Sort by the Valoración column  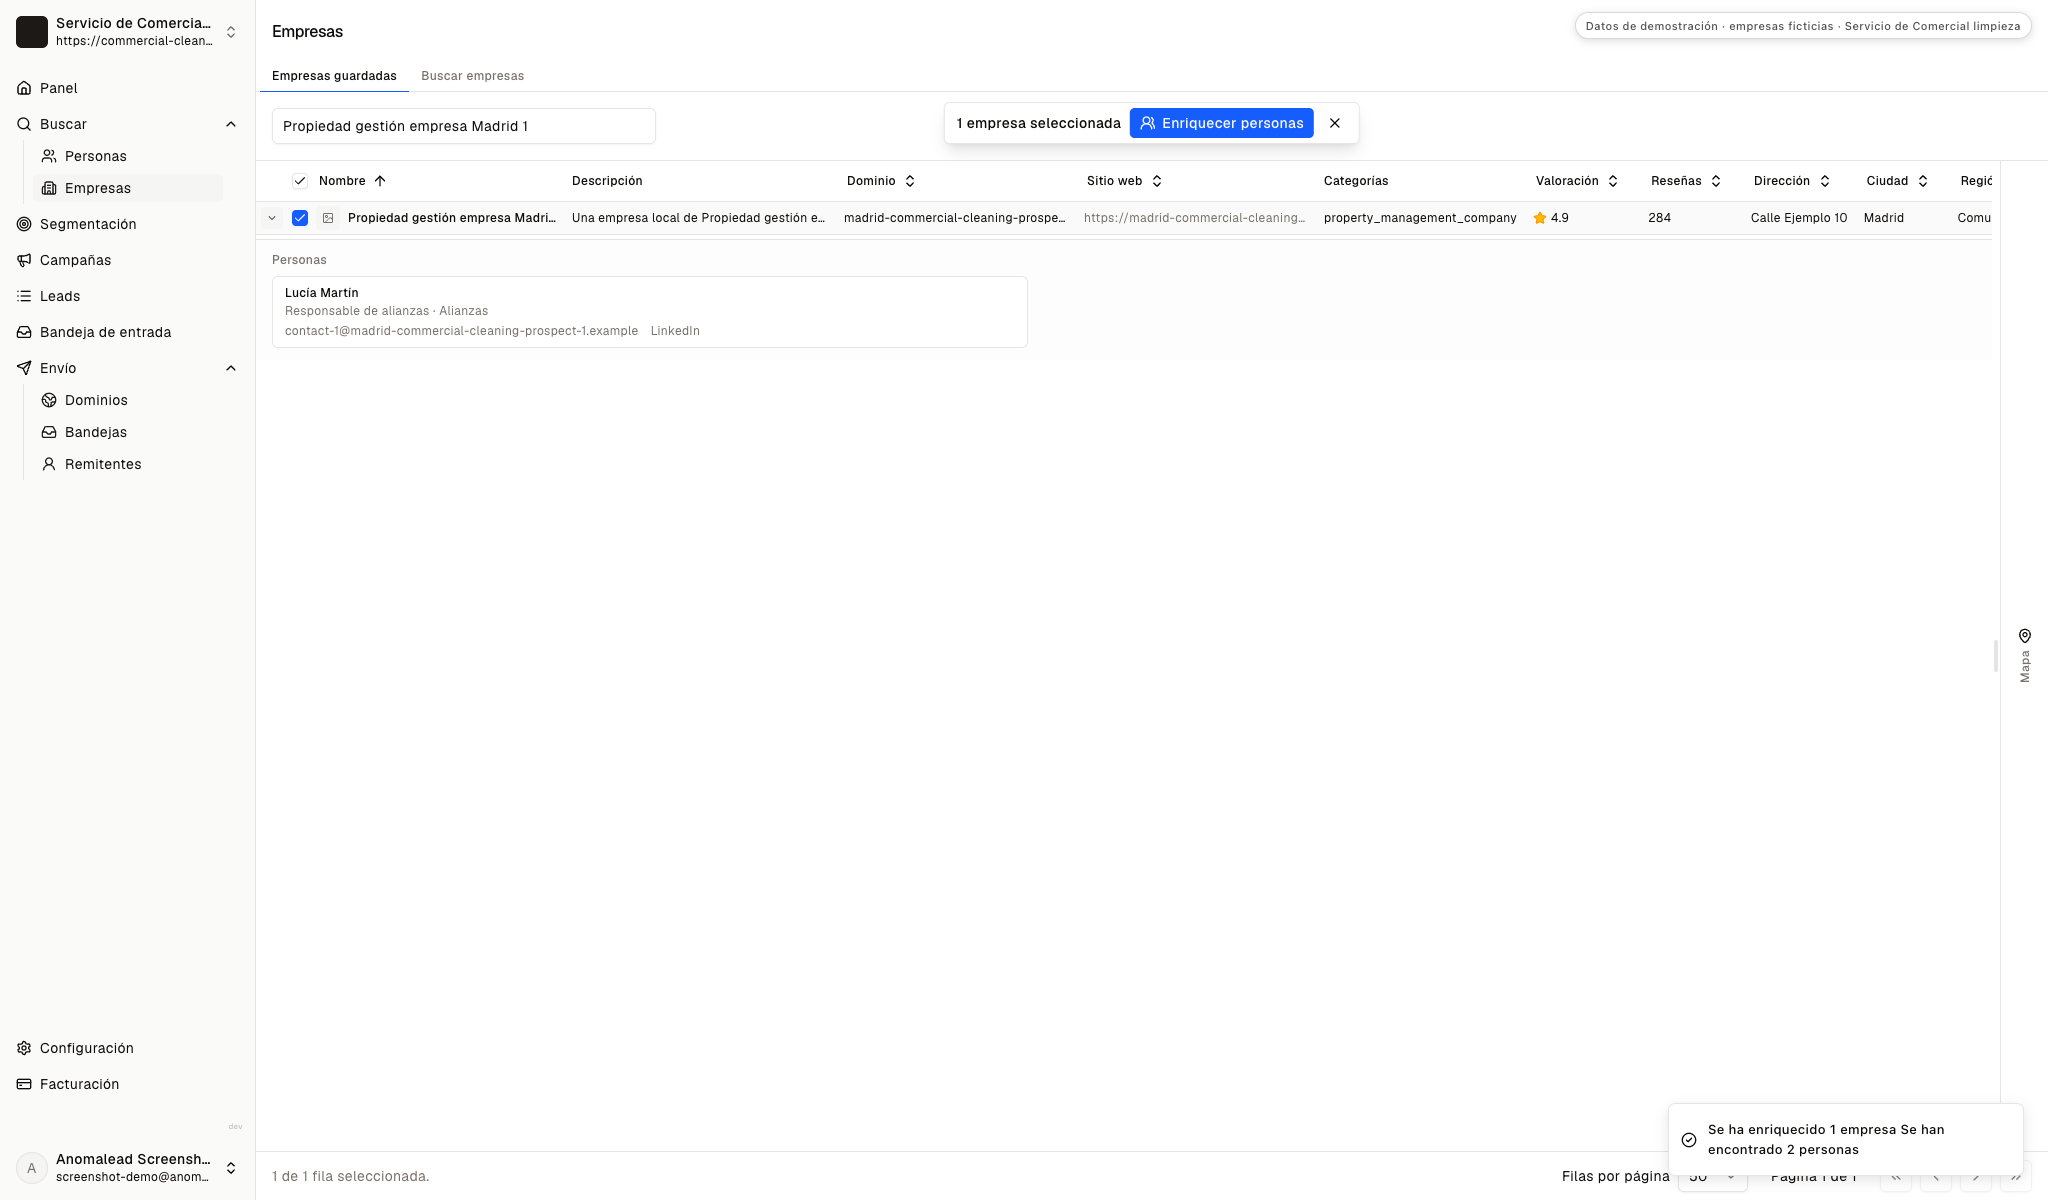[1577, 181]
